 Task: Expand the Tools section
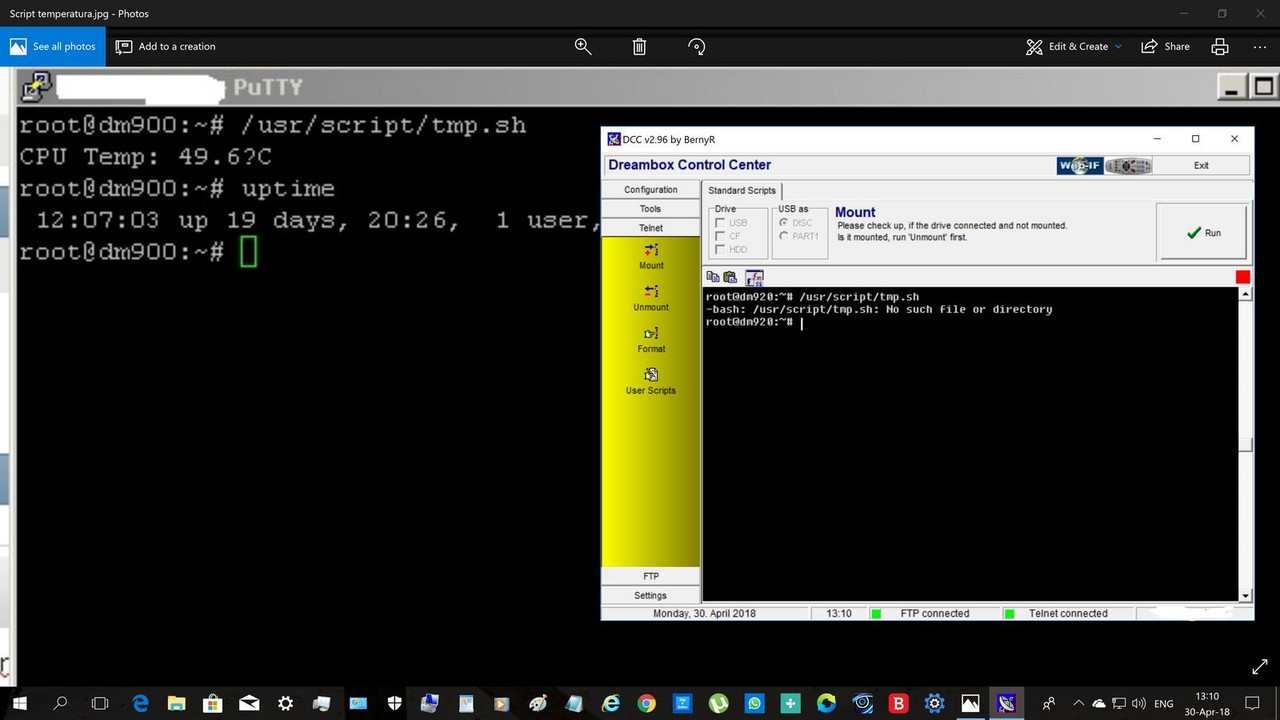650,208
